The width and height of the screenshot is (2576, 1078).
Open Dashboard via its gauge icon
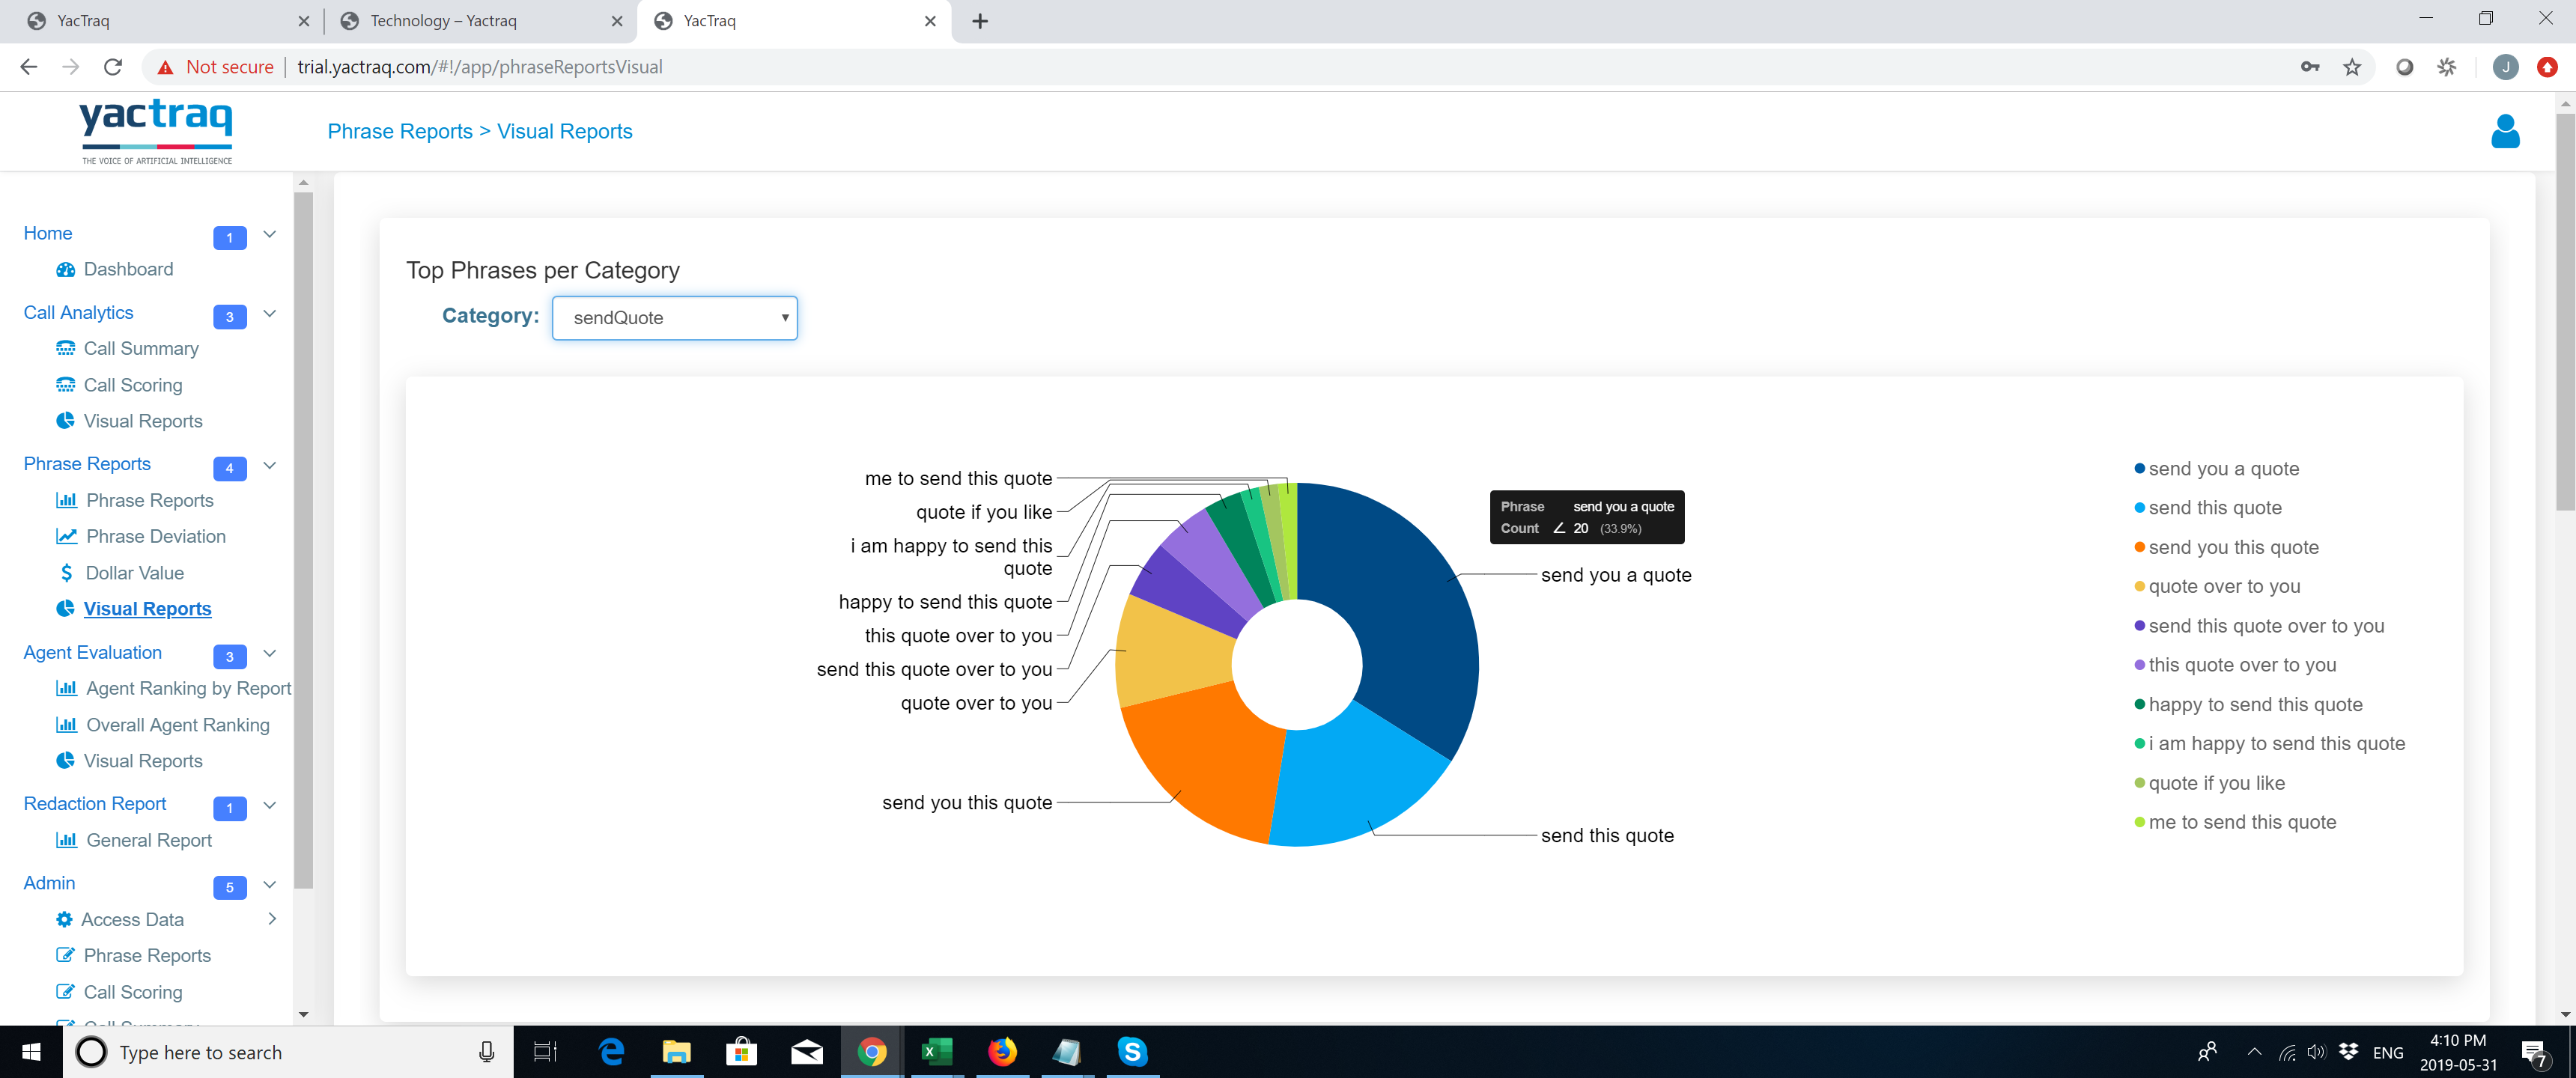tap(66, 269)
